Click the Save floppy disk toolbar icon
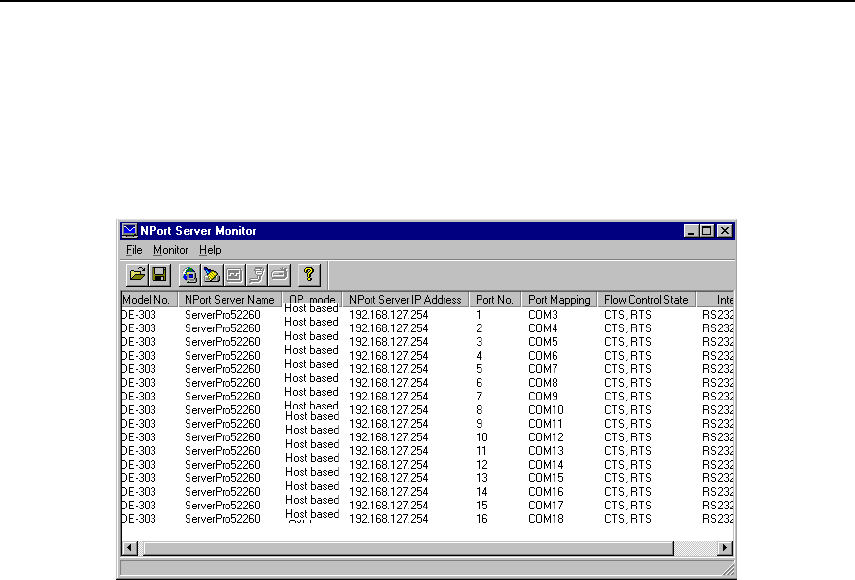 [x=160, y=275]
